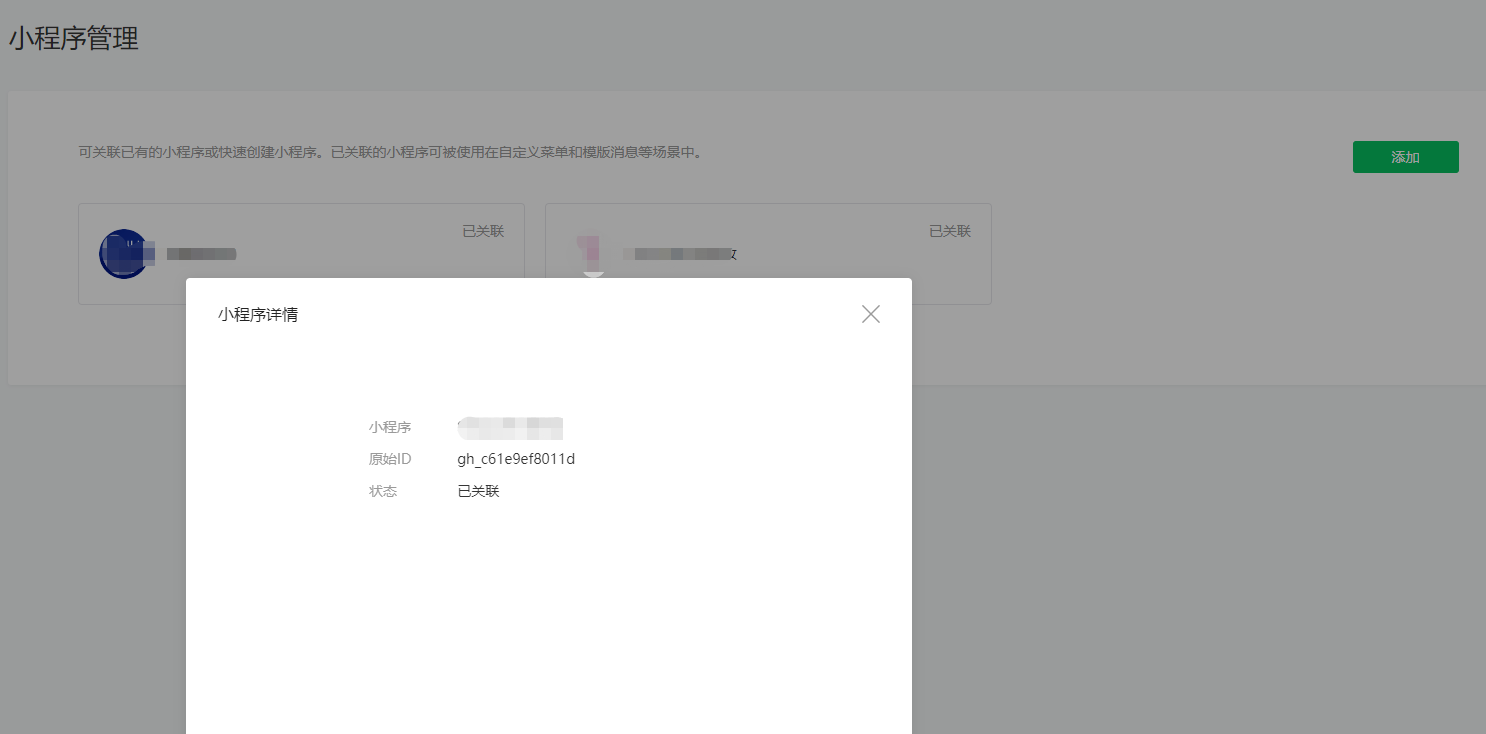Click the 已关联 status value in dialog
The image size is (1486, 734).
pyautogui.click(x=478, y=492)
